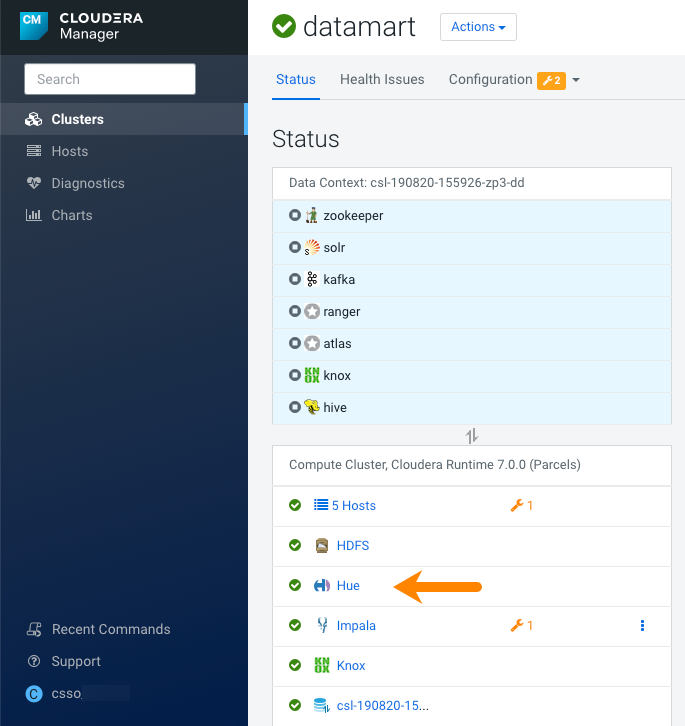Open the Hue service link

point(348,585)
